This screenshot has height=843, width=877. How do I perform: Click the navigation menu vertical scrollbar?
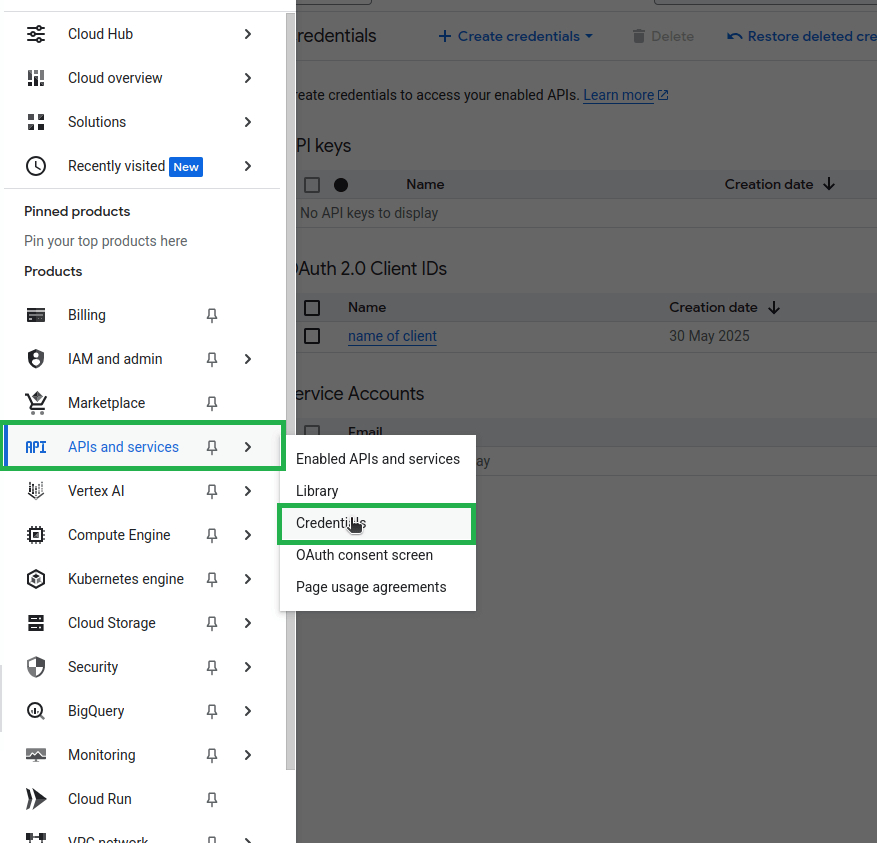point(291,400)
